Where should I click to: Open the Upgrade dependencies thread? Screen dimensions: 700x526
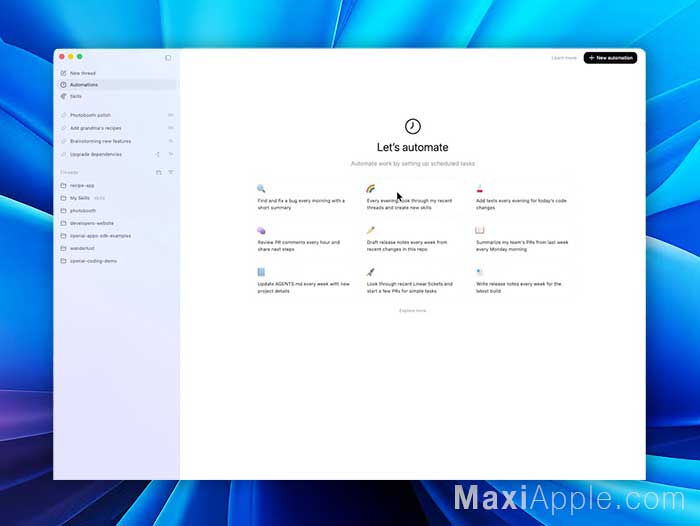click(x=117, y=154)
